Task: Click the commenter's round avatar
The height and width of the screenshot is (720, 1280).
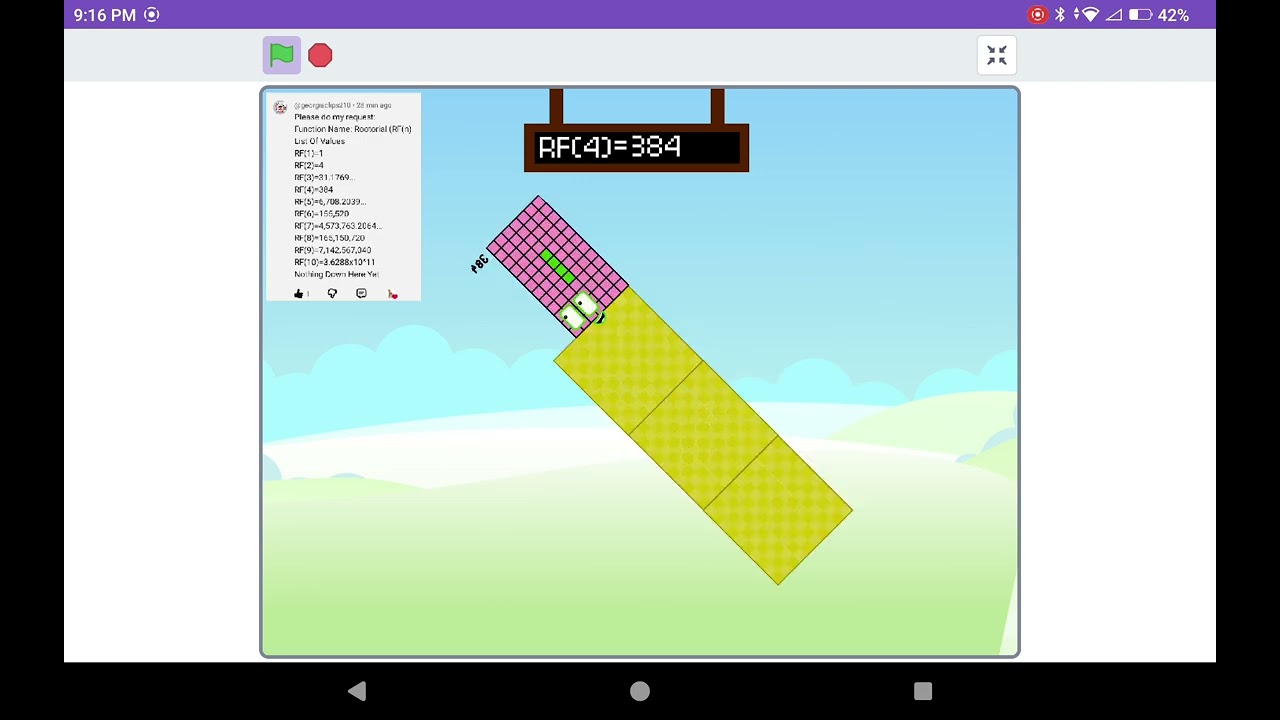Action: (x=280, y=107)
